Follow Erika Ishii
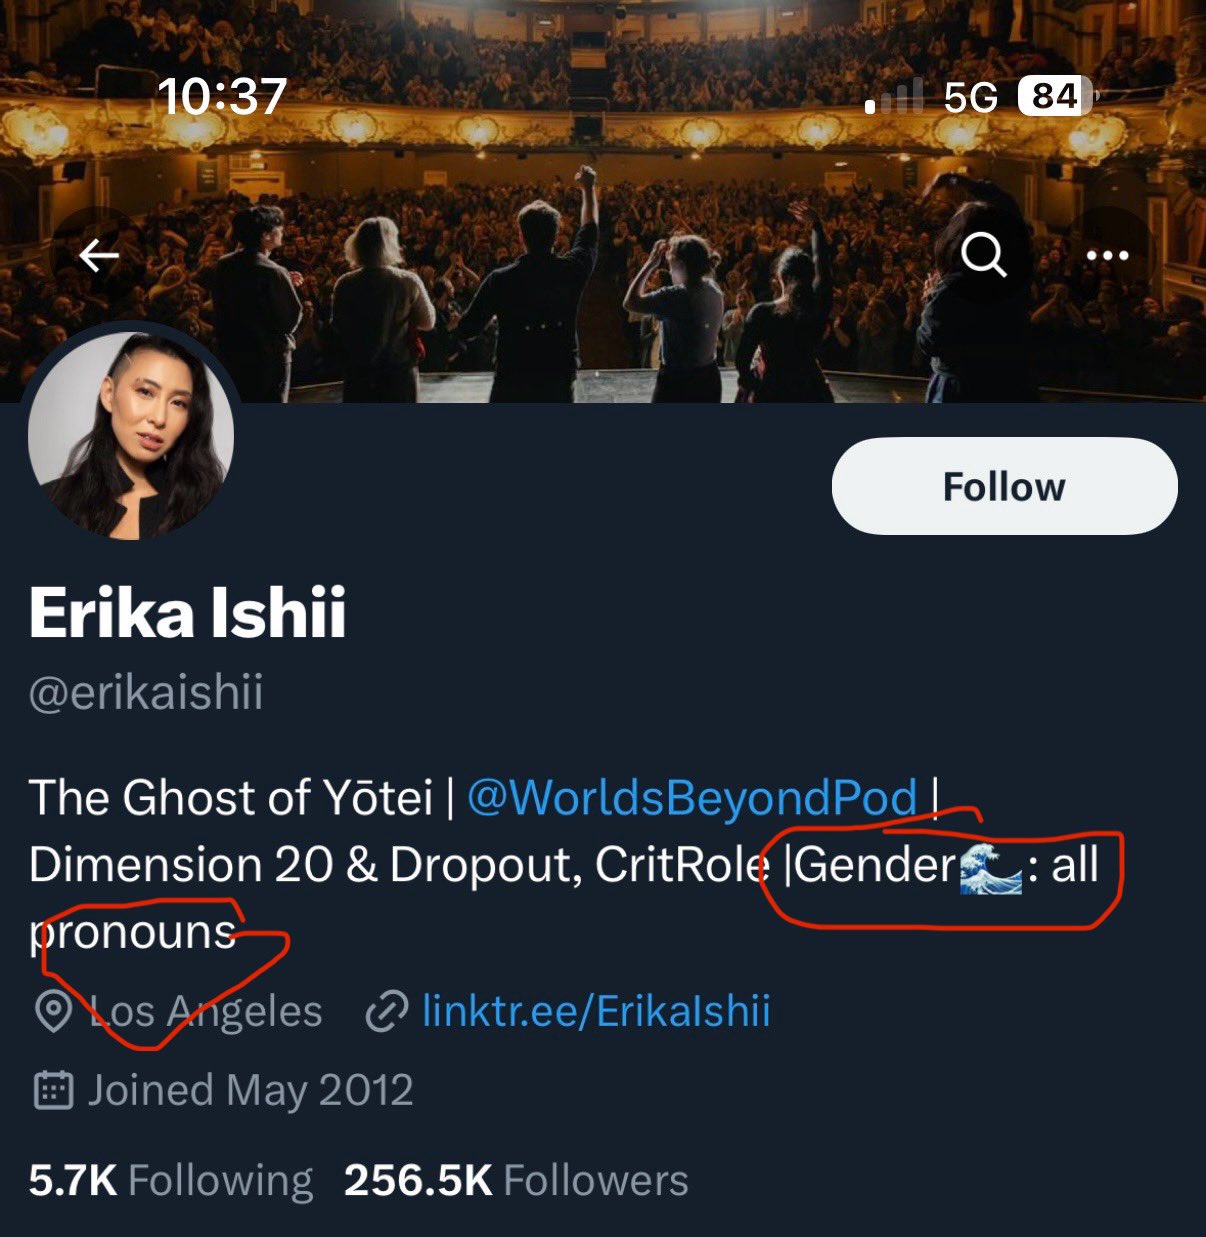The height and width of the screenshot is (1237, 1206). tap(1004, 487)
